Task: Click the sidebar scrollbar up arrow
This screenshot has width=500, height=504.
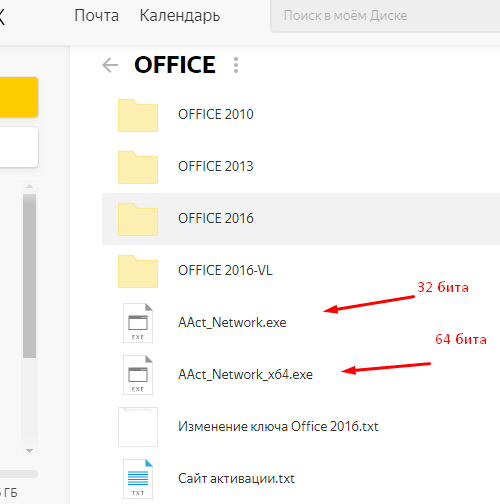Action: [x=29, y=186]
